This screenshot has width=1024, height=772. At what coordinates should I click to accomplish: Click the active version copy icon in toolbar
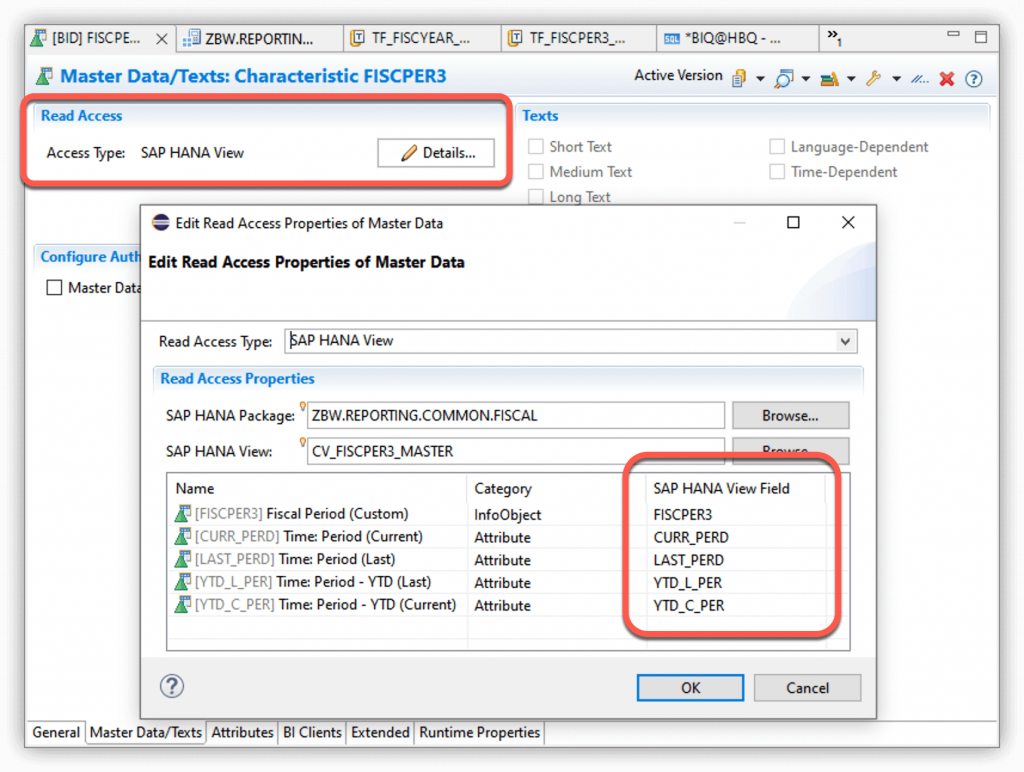tap(739, 78)
